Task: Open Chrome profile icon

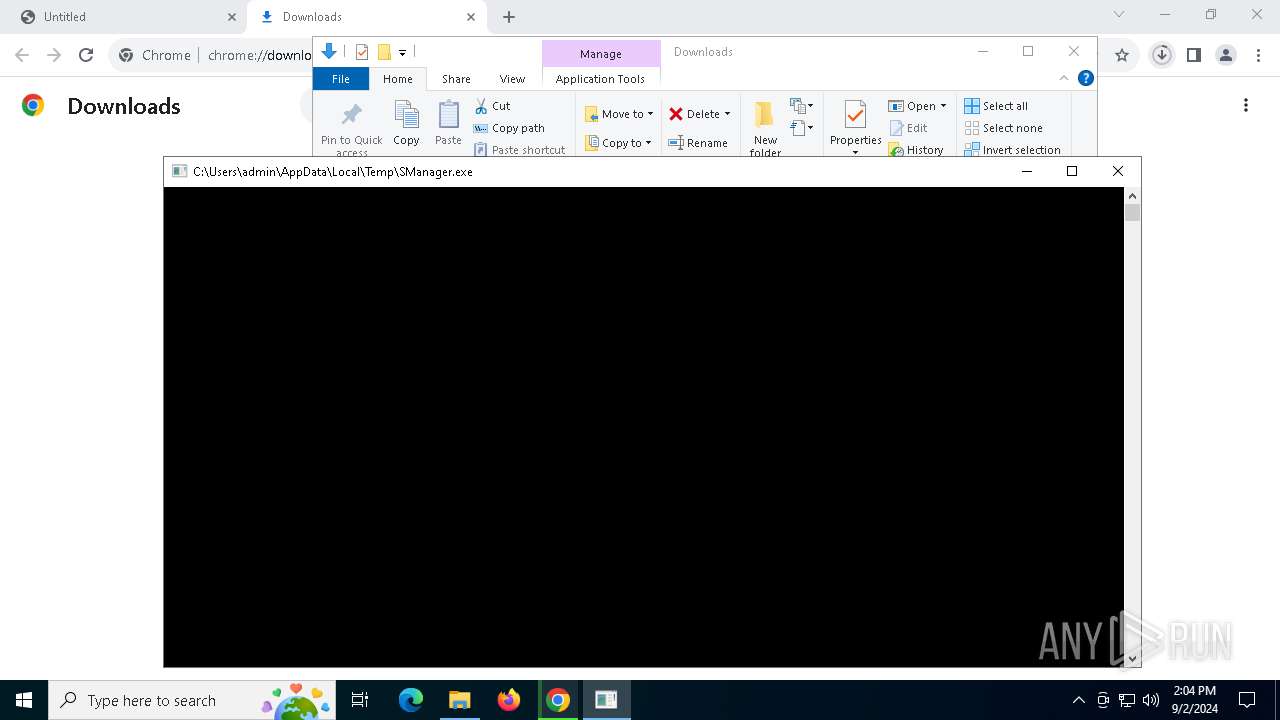Action: 1226,55
